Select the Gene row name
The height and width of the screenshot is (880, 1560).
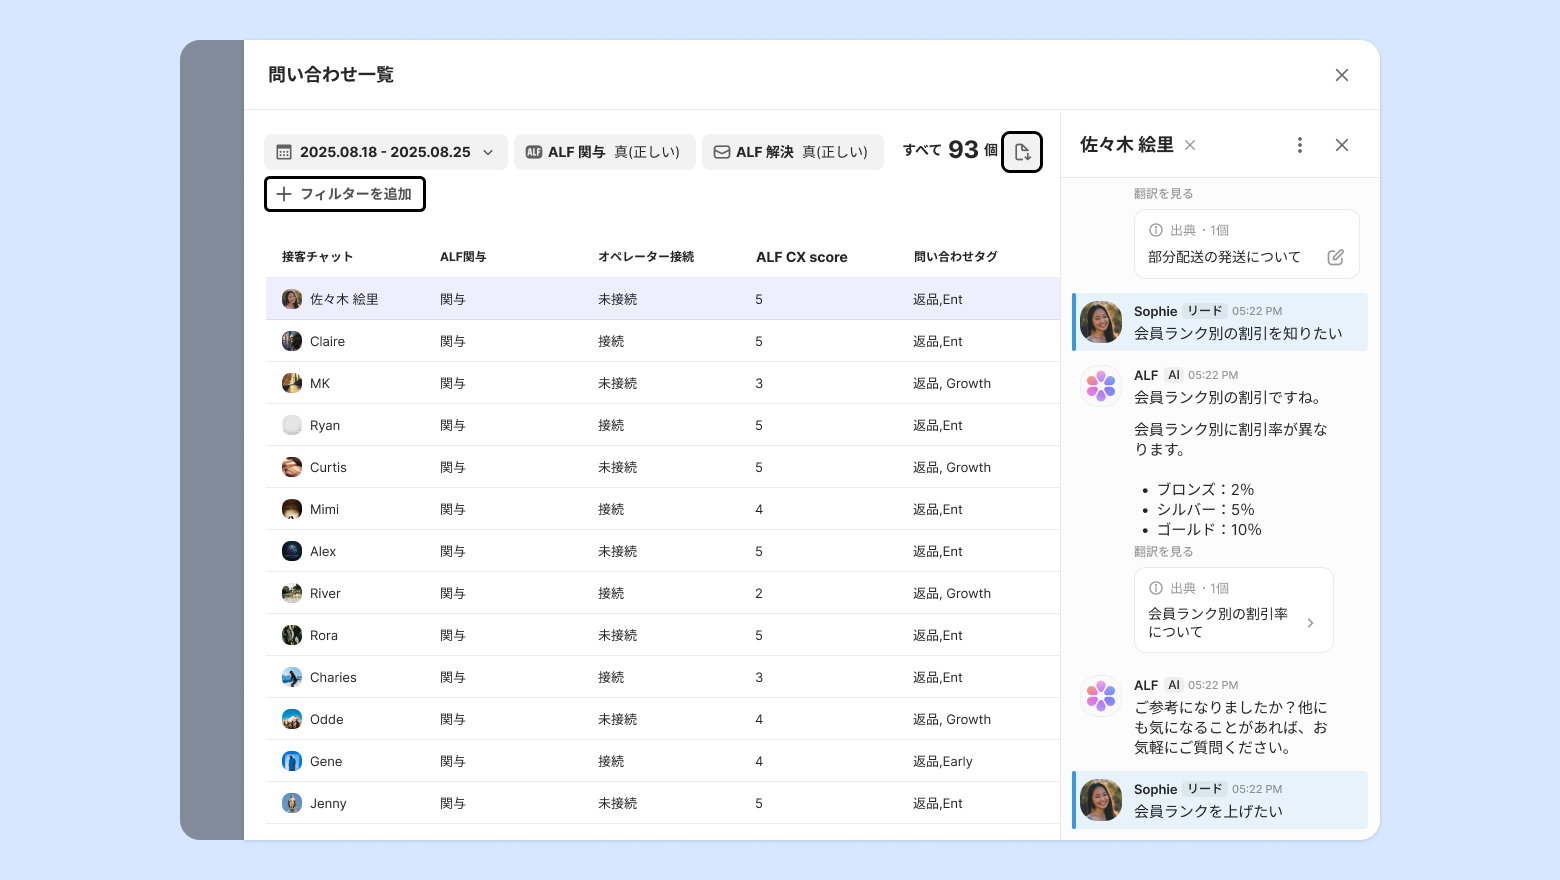pyautogui.click(x=326, y=761)
